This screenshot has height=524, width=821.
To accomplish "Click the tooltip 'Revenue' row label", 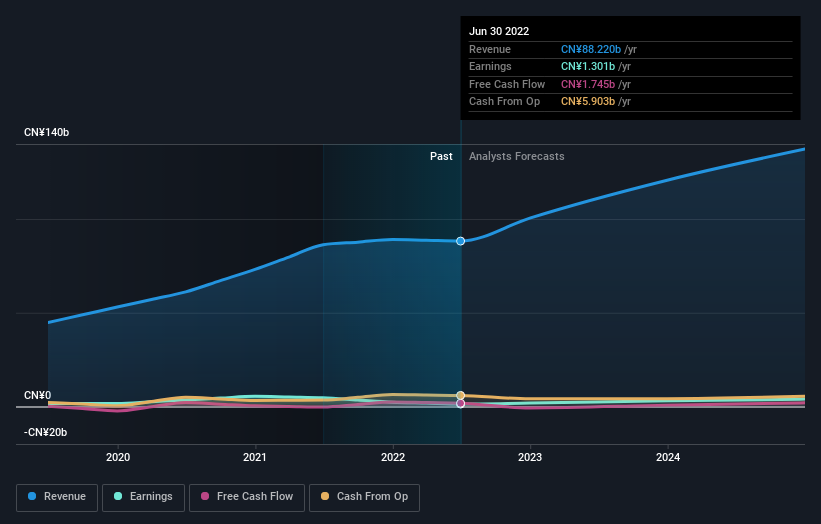I will pos(490,49).
